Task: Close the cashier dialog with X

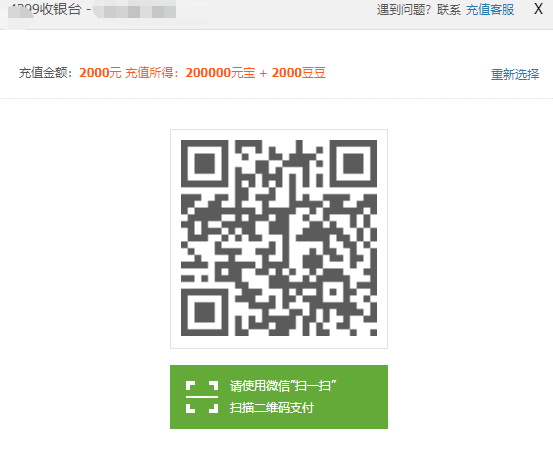Action: tap(538, 9)
